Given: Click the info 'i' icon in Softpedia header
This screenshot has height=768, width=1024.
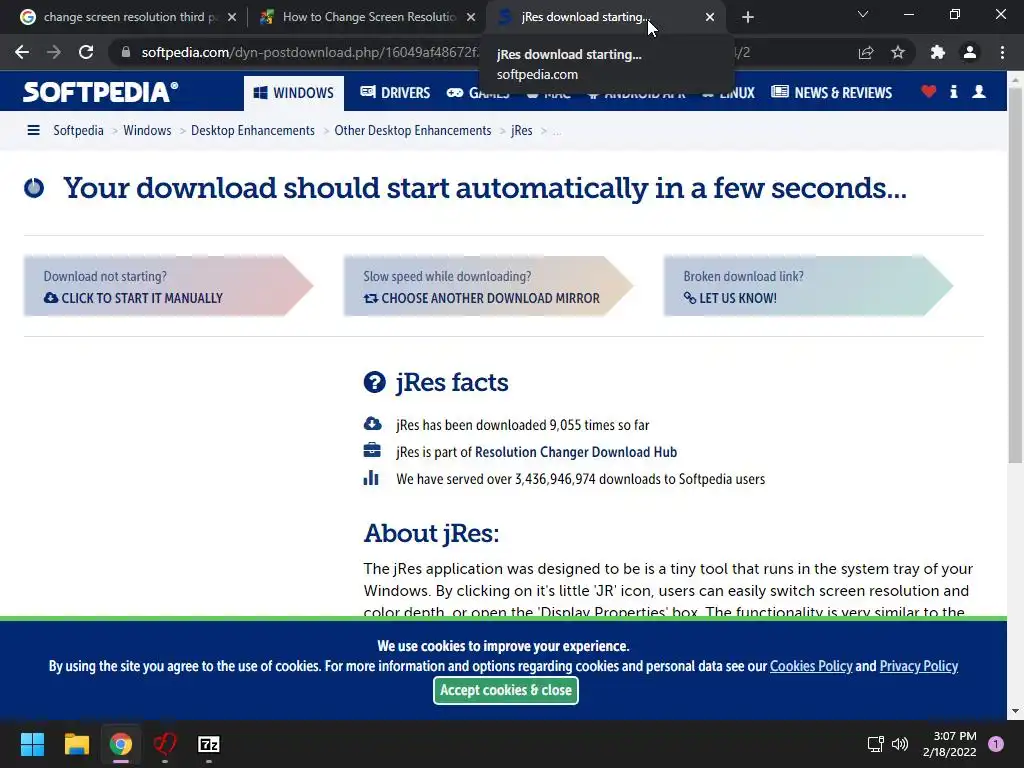Looking at the screenshot, I should (x=953, y=91).
